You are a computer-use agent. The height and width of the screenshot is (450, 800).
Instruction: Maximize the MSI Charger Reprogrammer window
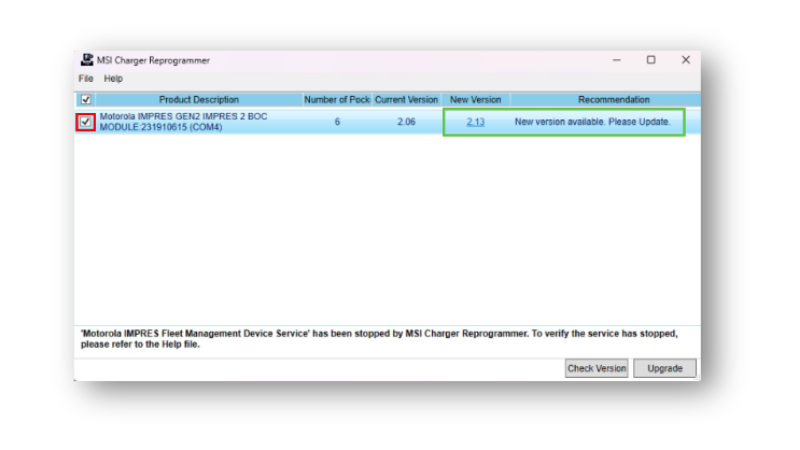(651, 60)
